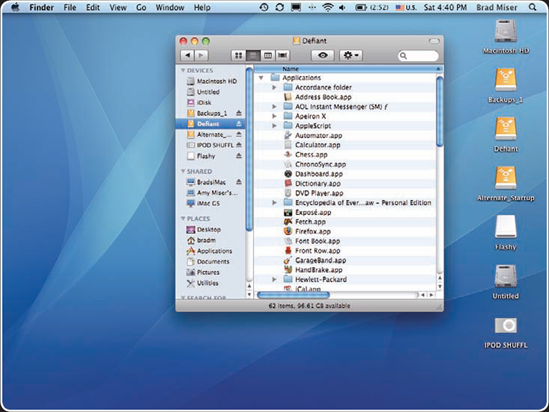
Task: Expand the Apeiron X folder
Action: point(274,116)
